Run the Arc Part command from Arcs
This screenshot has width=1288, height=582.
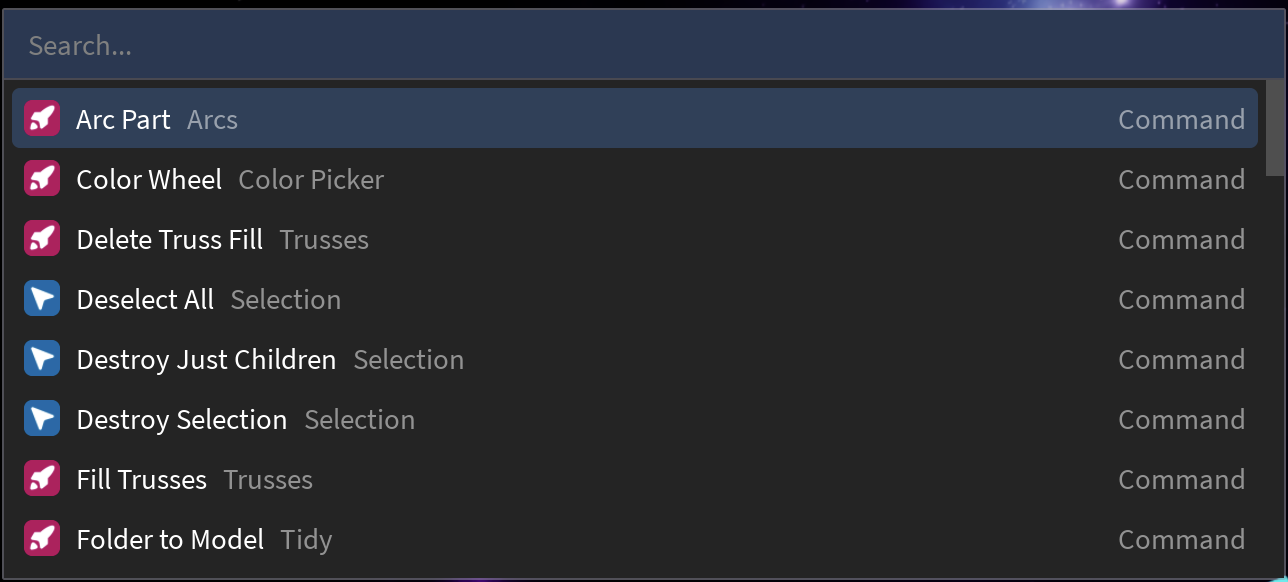point(123,118)
